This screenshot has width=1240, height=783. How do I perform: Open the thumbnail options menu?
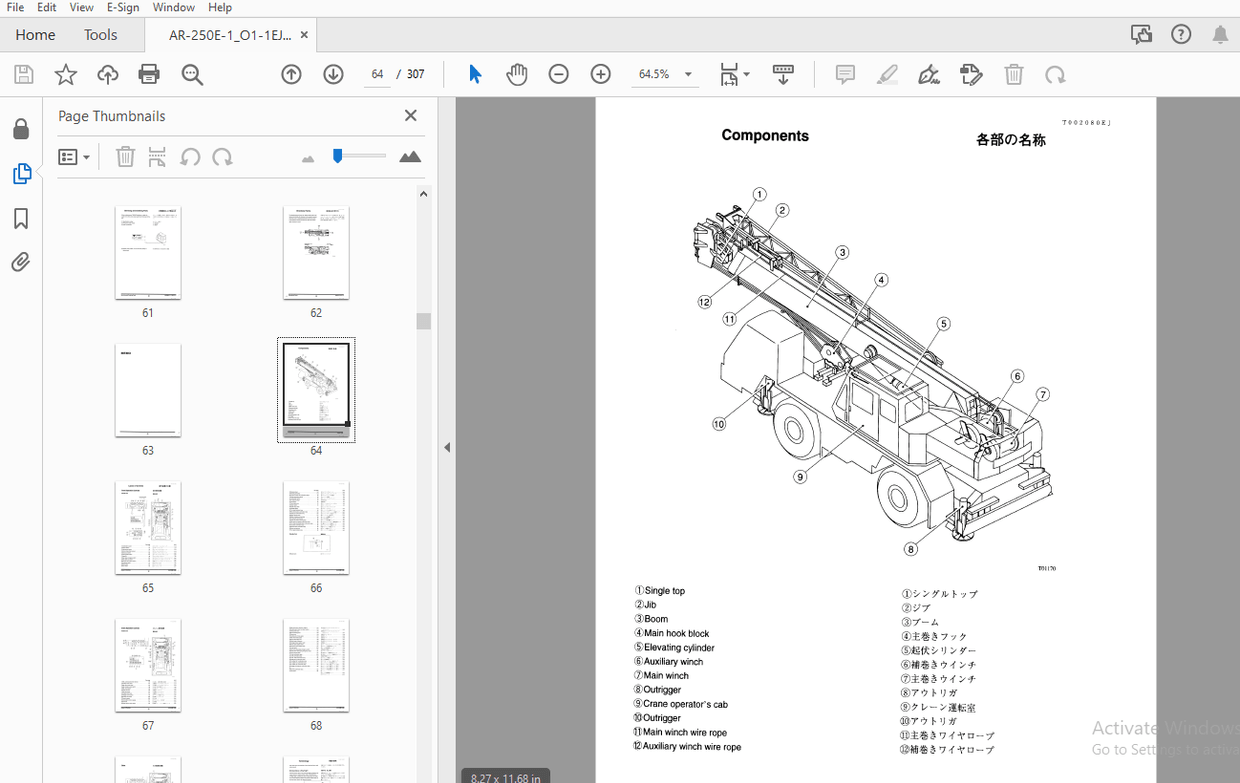[74, 156]
